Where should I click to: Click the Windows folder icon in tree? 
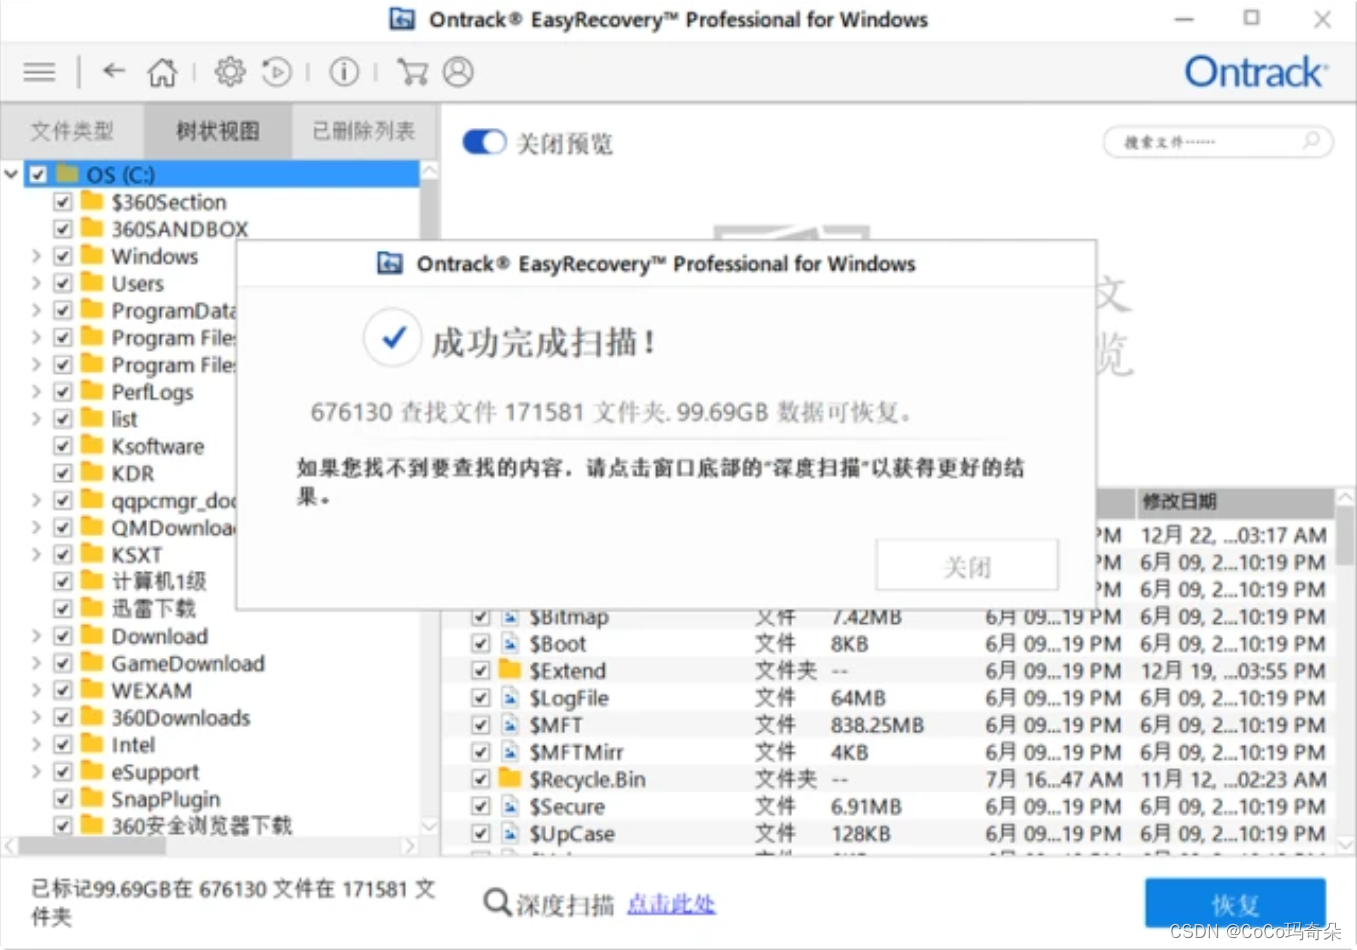pyautogui.click(x=92, y=255)
